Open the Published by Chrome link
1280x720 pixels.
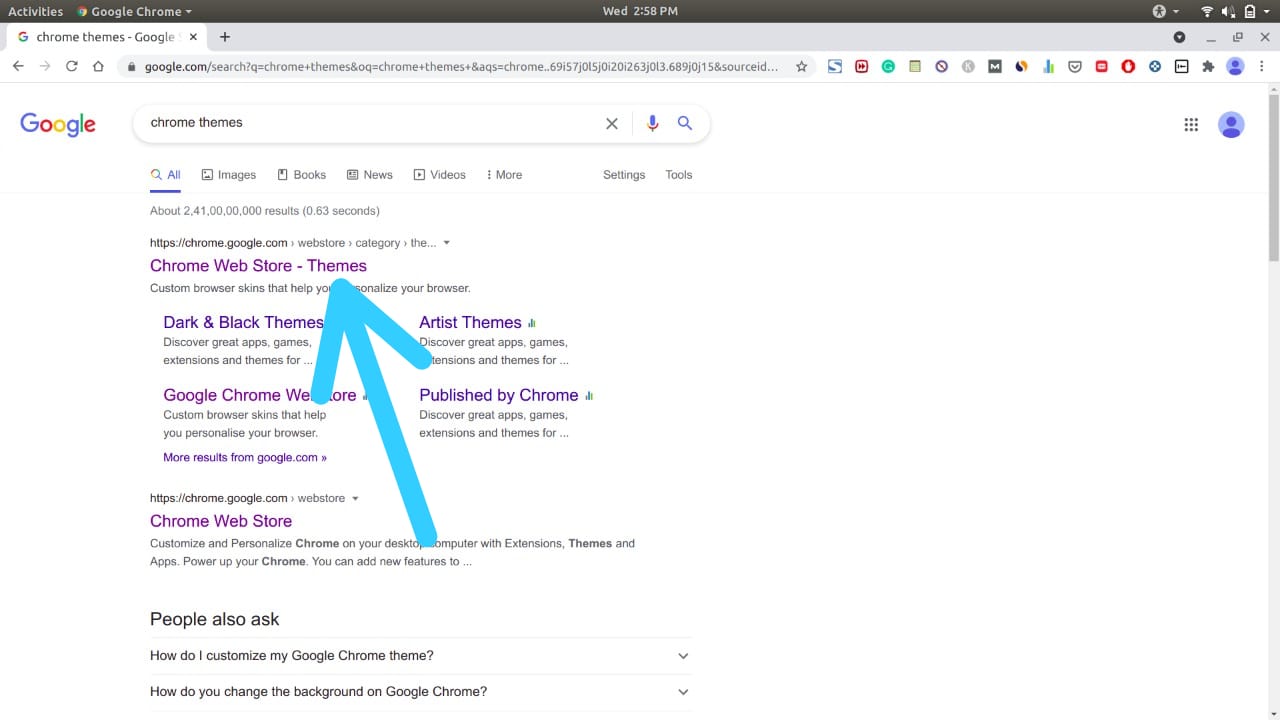point(498,395)
